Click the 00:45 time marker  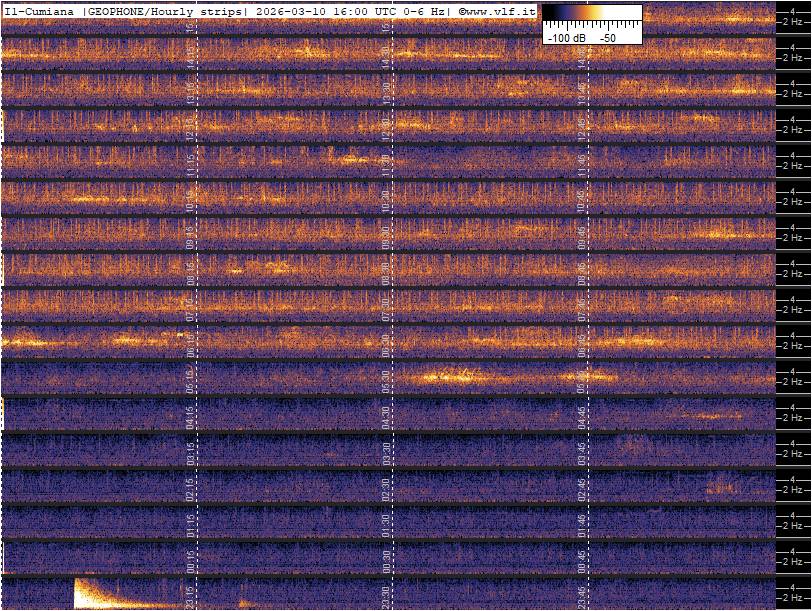click(581, 558)
